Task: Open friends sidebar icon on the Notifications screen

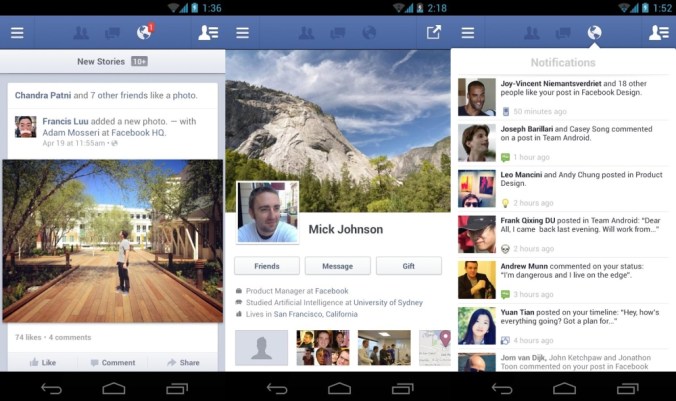Action: 659,33
